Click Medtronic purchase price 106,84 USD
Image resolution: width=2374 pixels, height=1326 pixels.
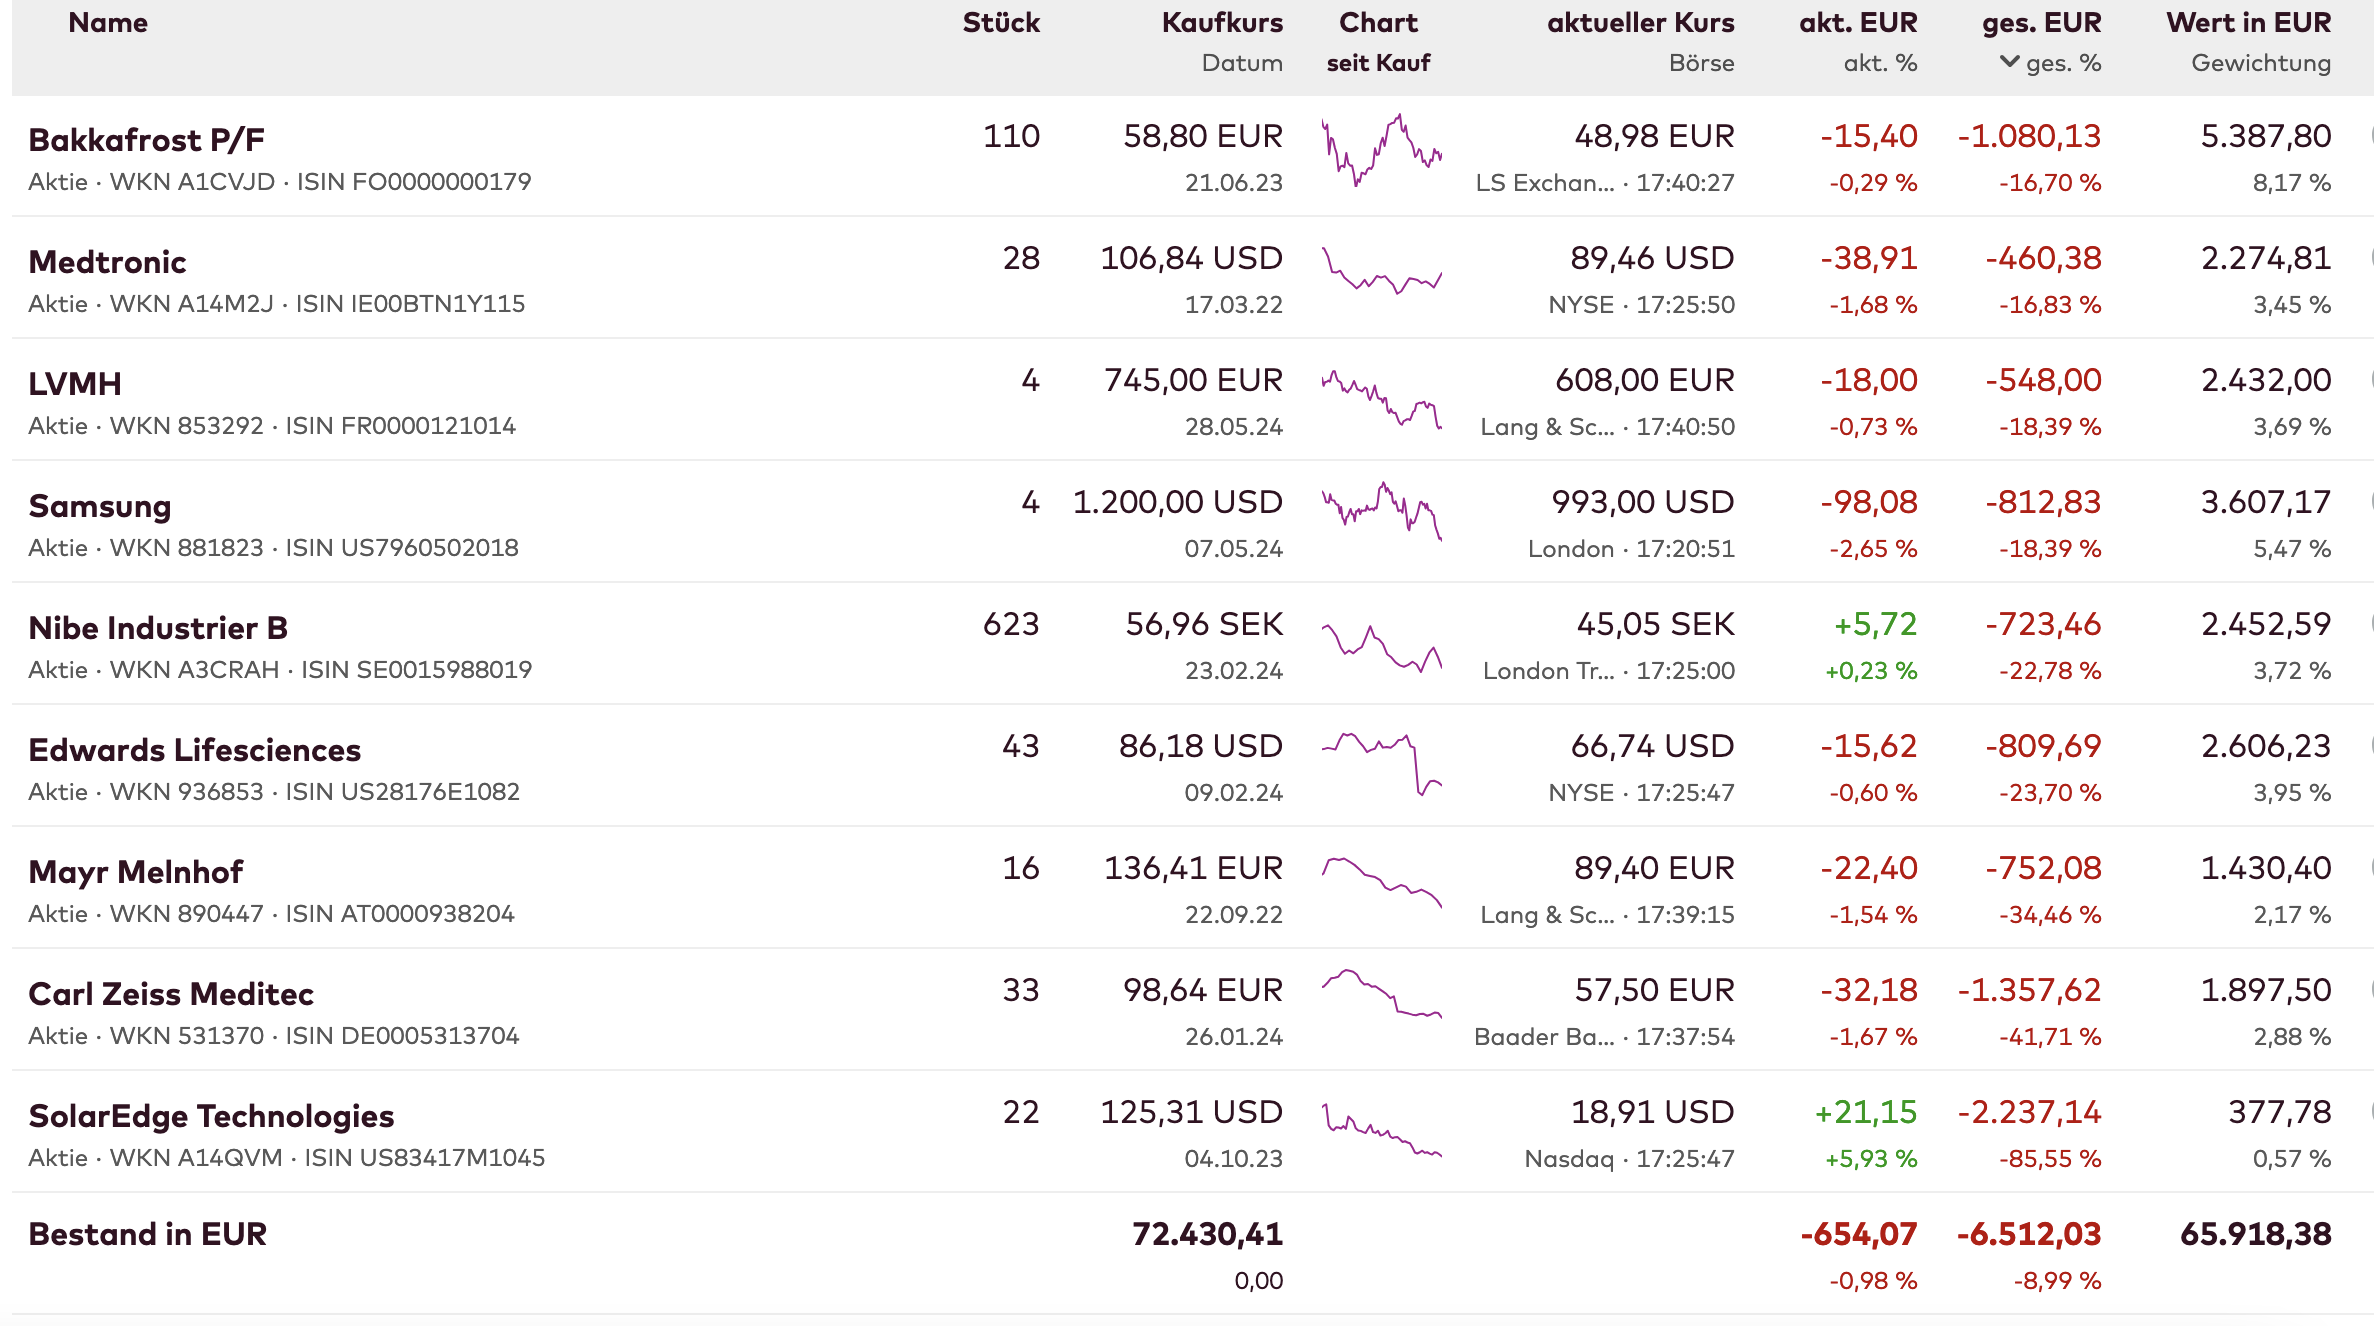pos(1191,258)
